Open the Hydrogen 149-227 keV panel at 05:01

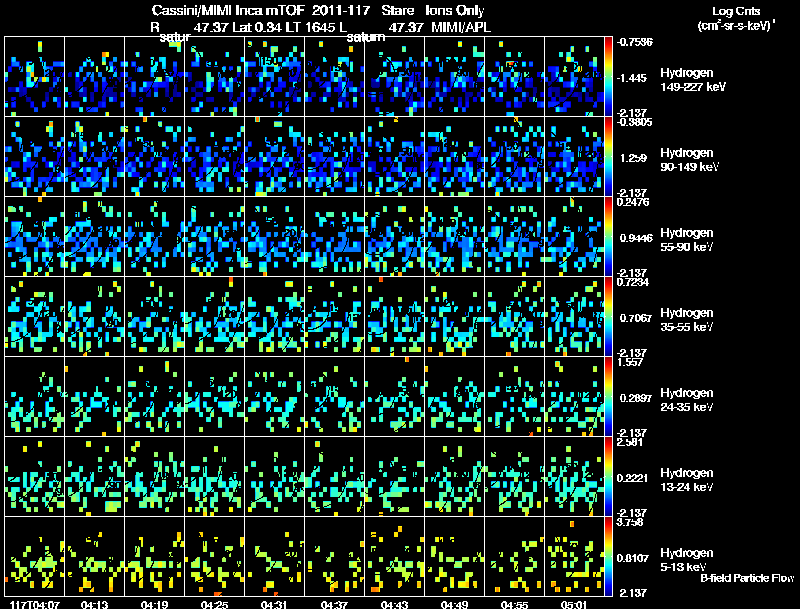point(574,77)
